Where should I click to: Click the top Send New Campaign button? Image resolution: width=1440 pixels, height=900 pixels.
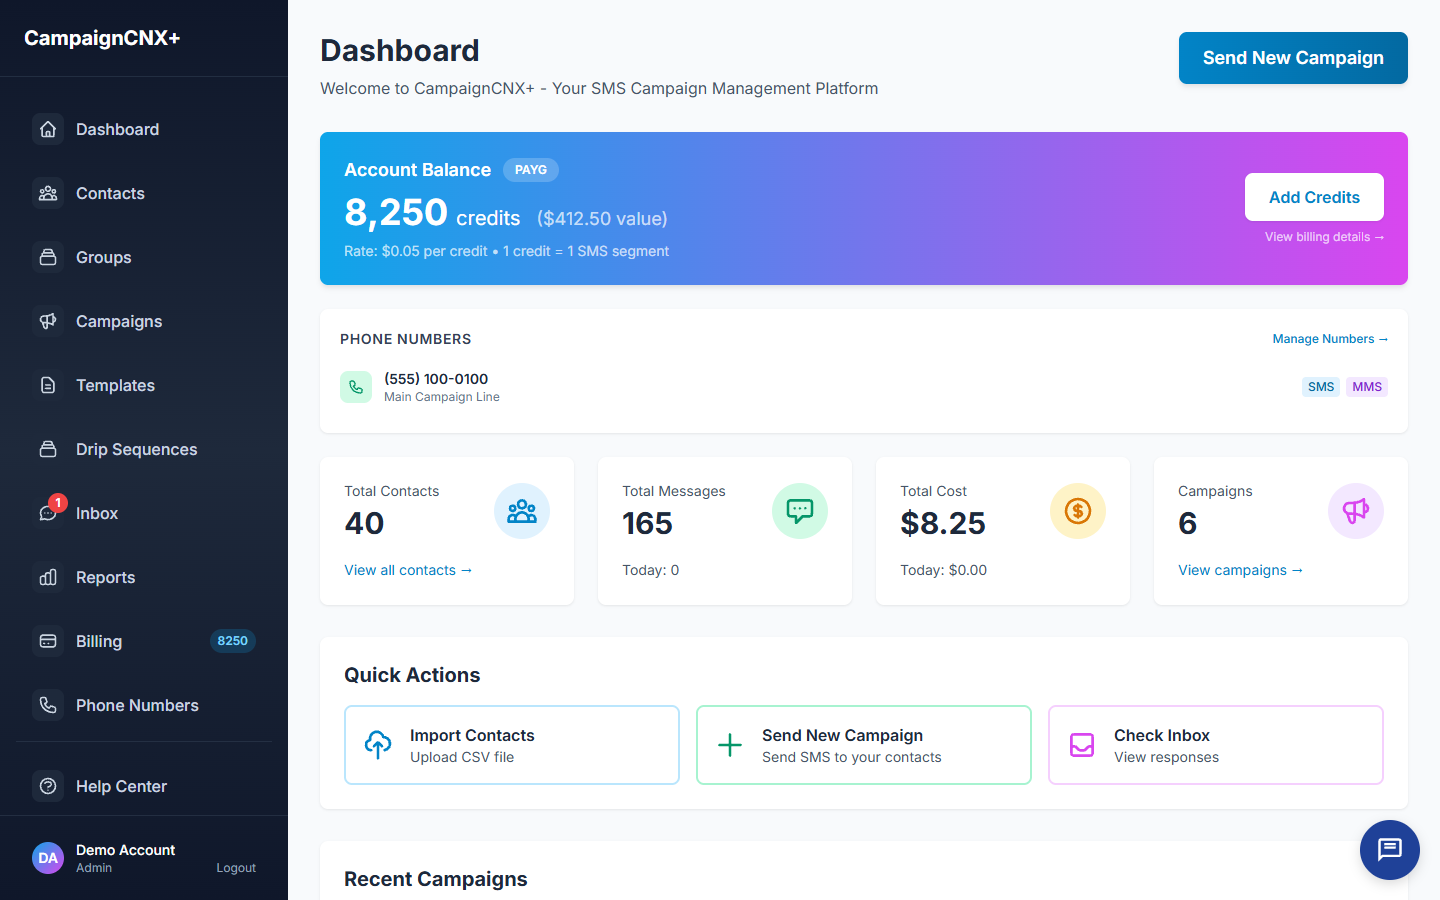tap(1293, 58)
